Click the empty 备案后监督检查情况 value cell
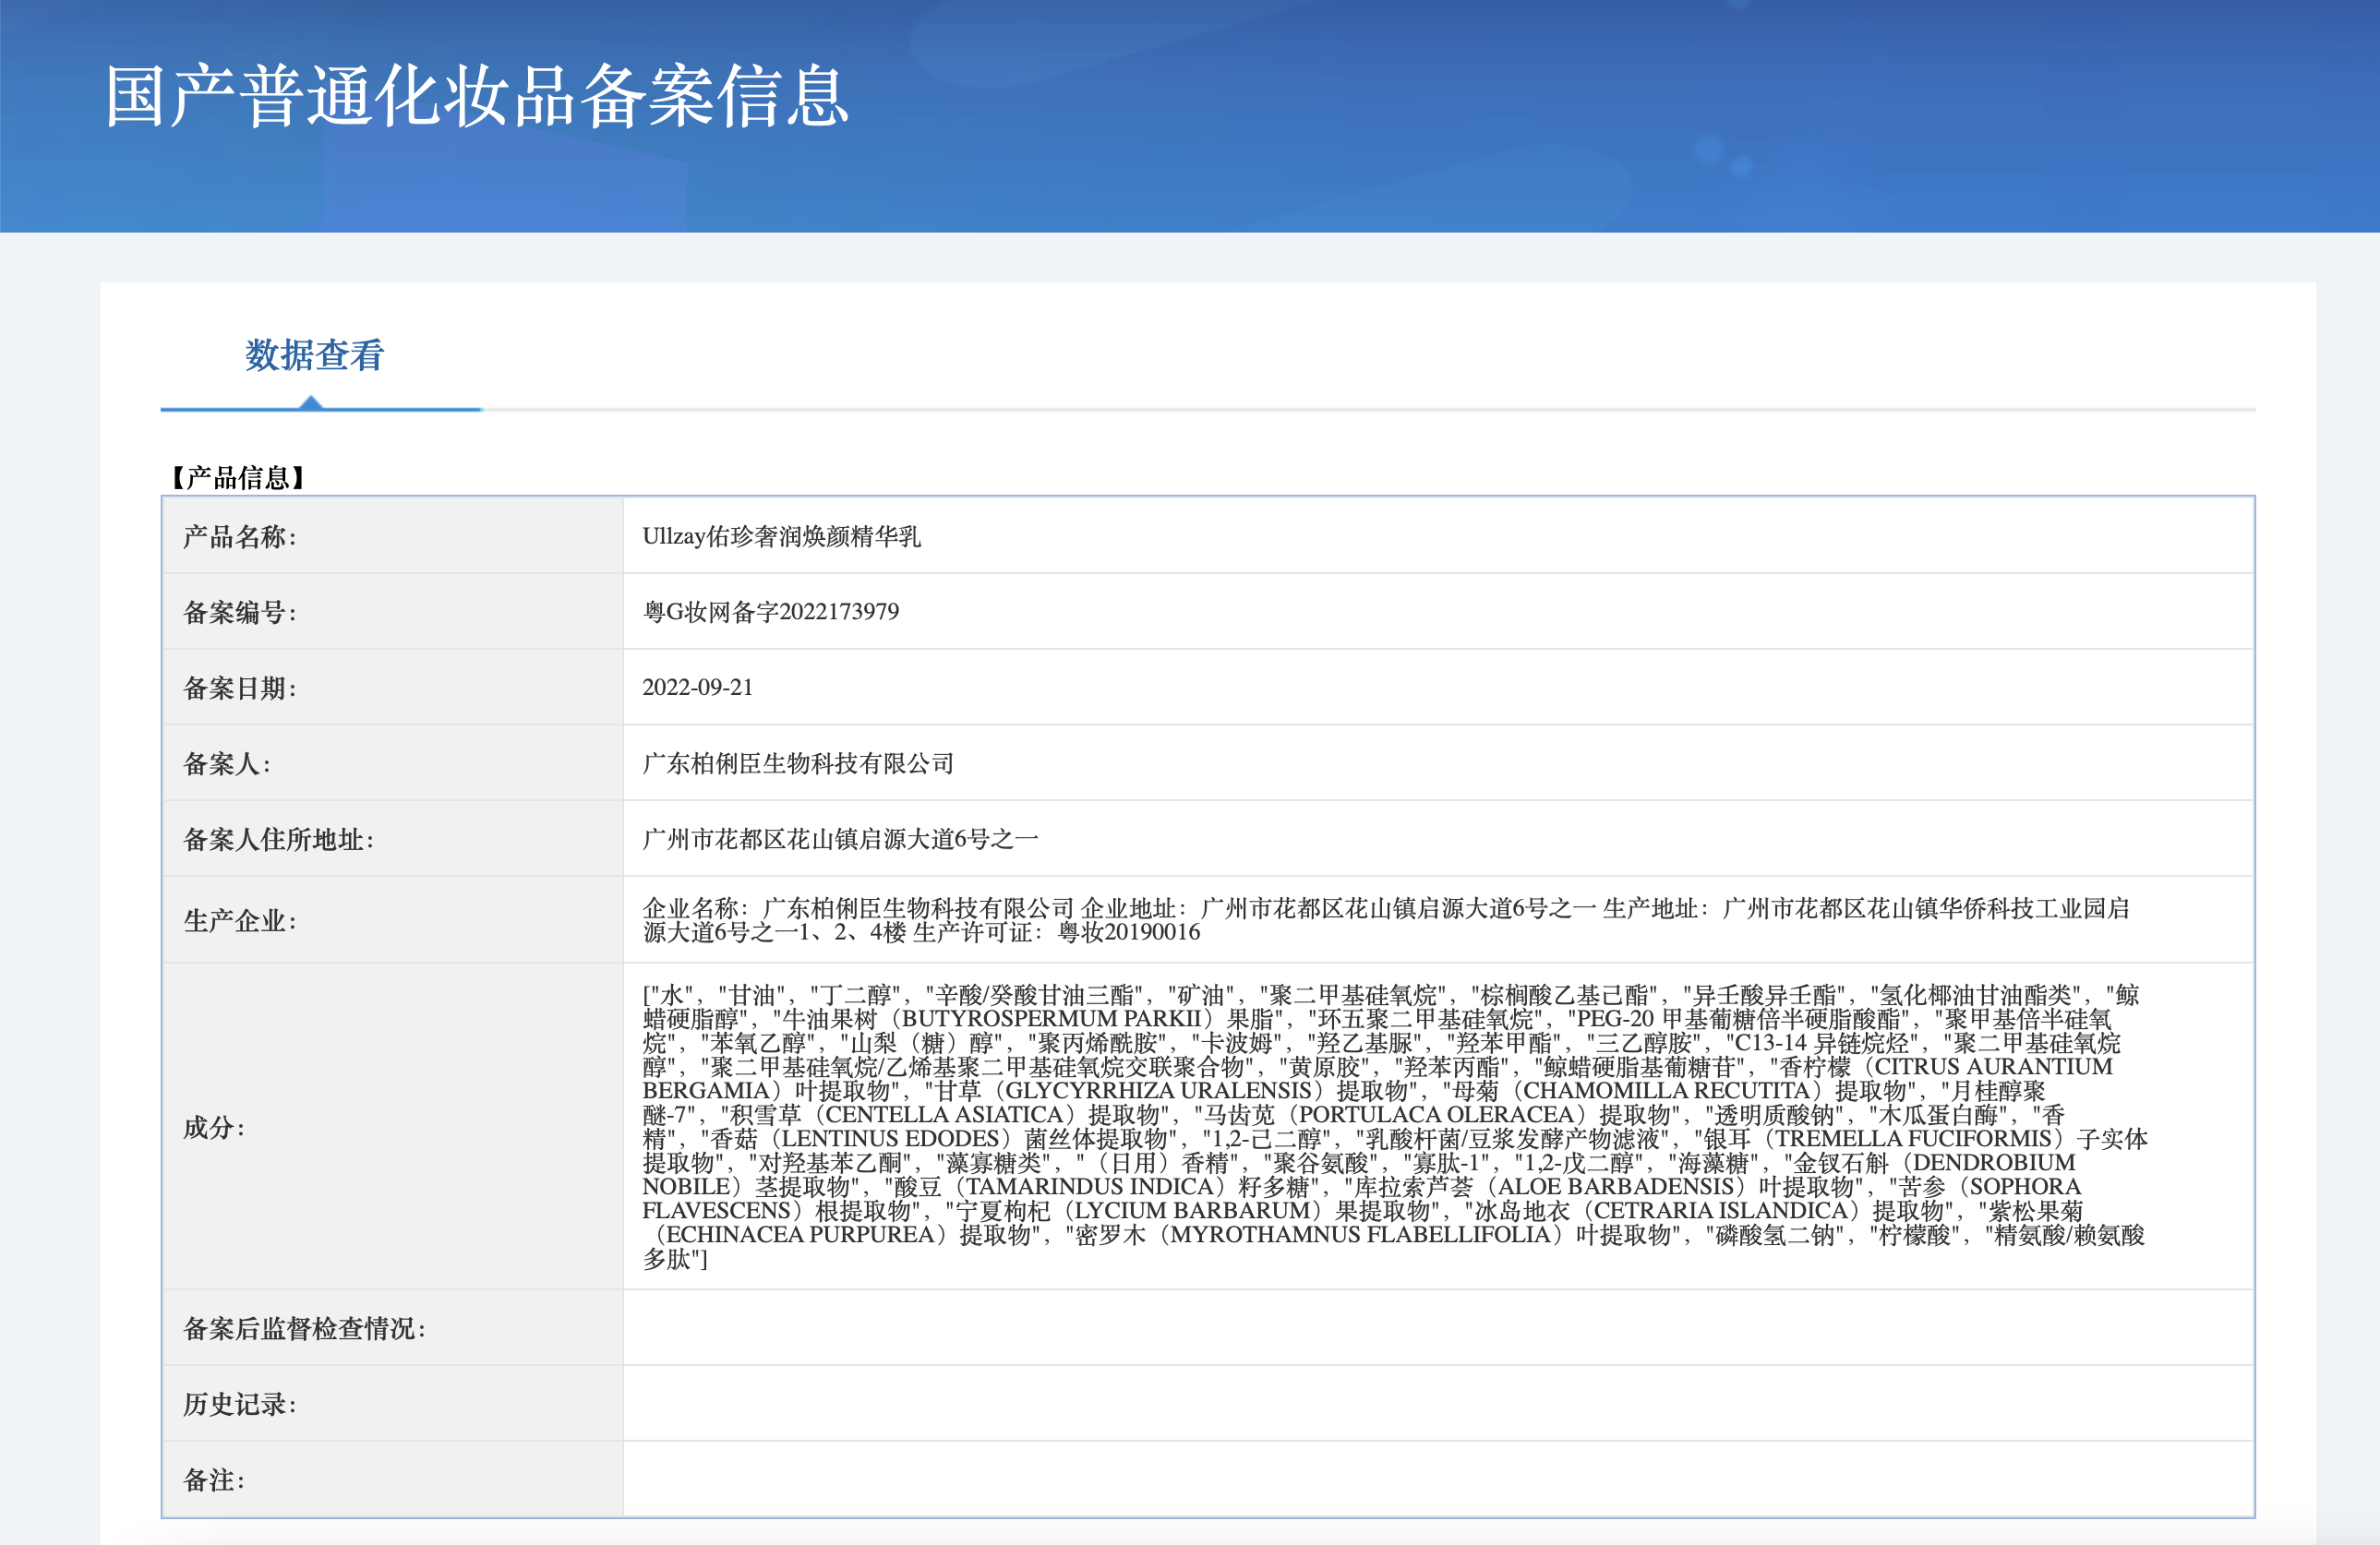Screen dimensions: 2380x1545 pos(1438,1328)
